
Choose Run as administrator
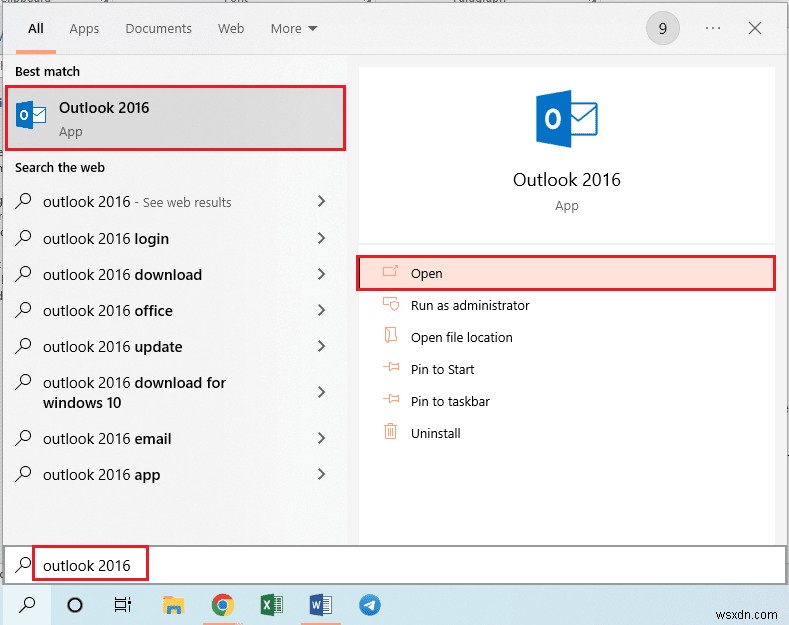pyautogui.click(x=566, y=305)
